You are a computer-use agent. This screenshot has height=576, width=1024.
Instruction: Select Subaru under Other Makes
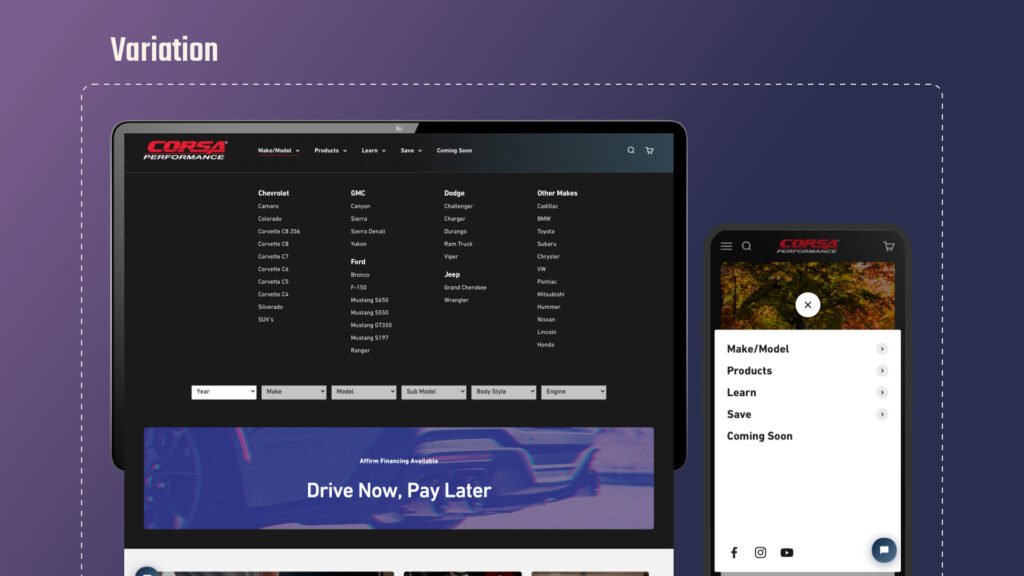click(x=547, y=244)
